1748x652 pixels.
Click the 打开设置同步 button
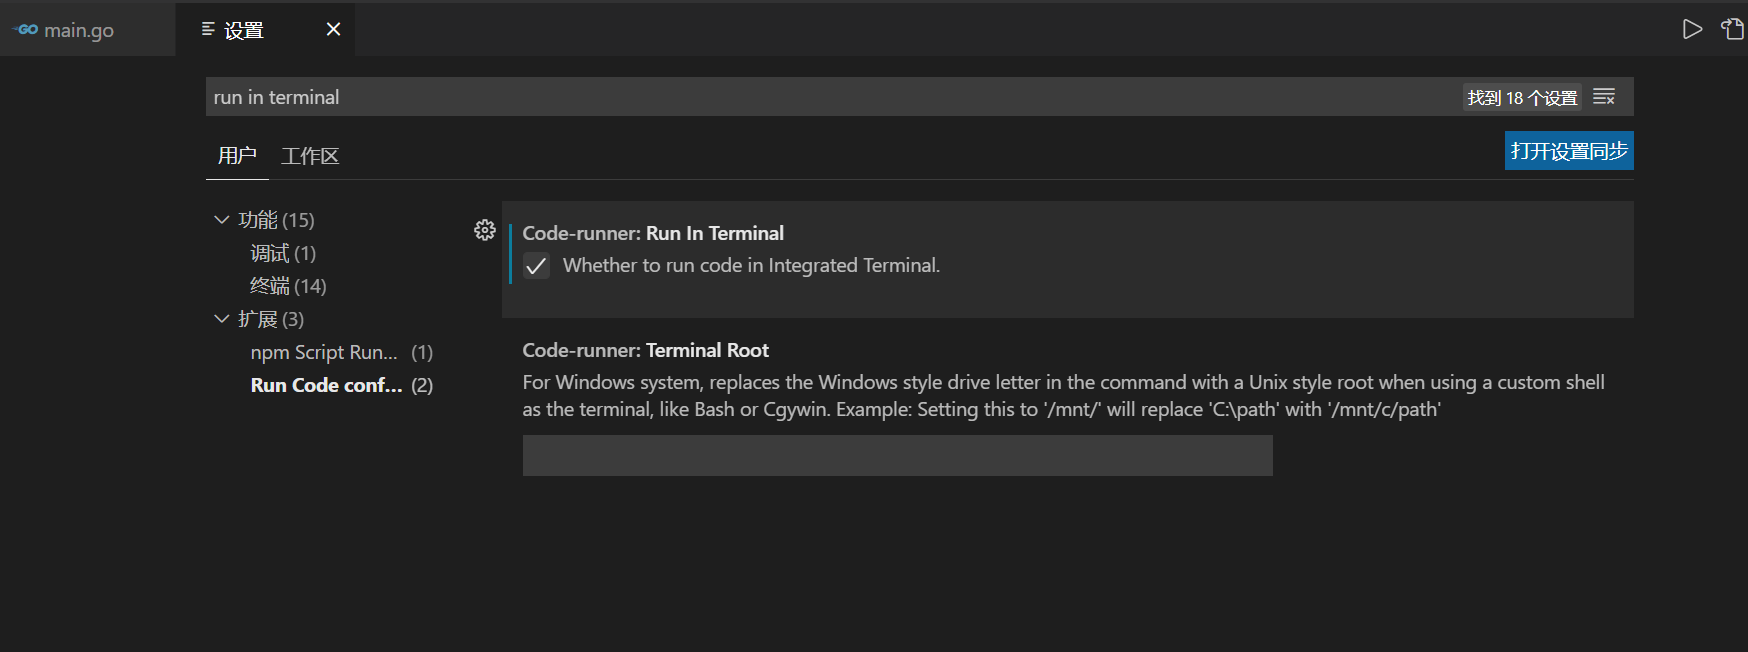point(1568,150)
